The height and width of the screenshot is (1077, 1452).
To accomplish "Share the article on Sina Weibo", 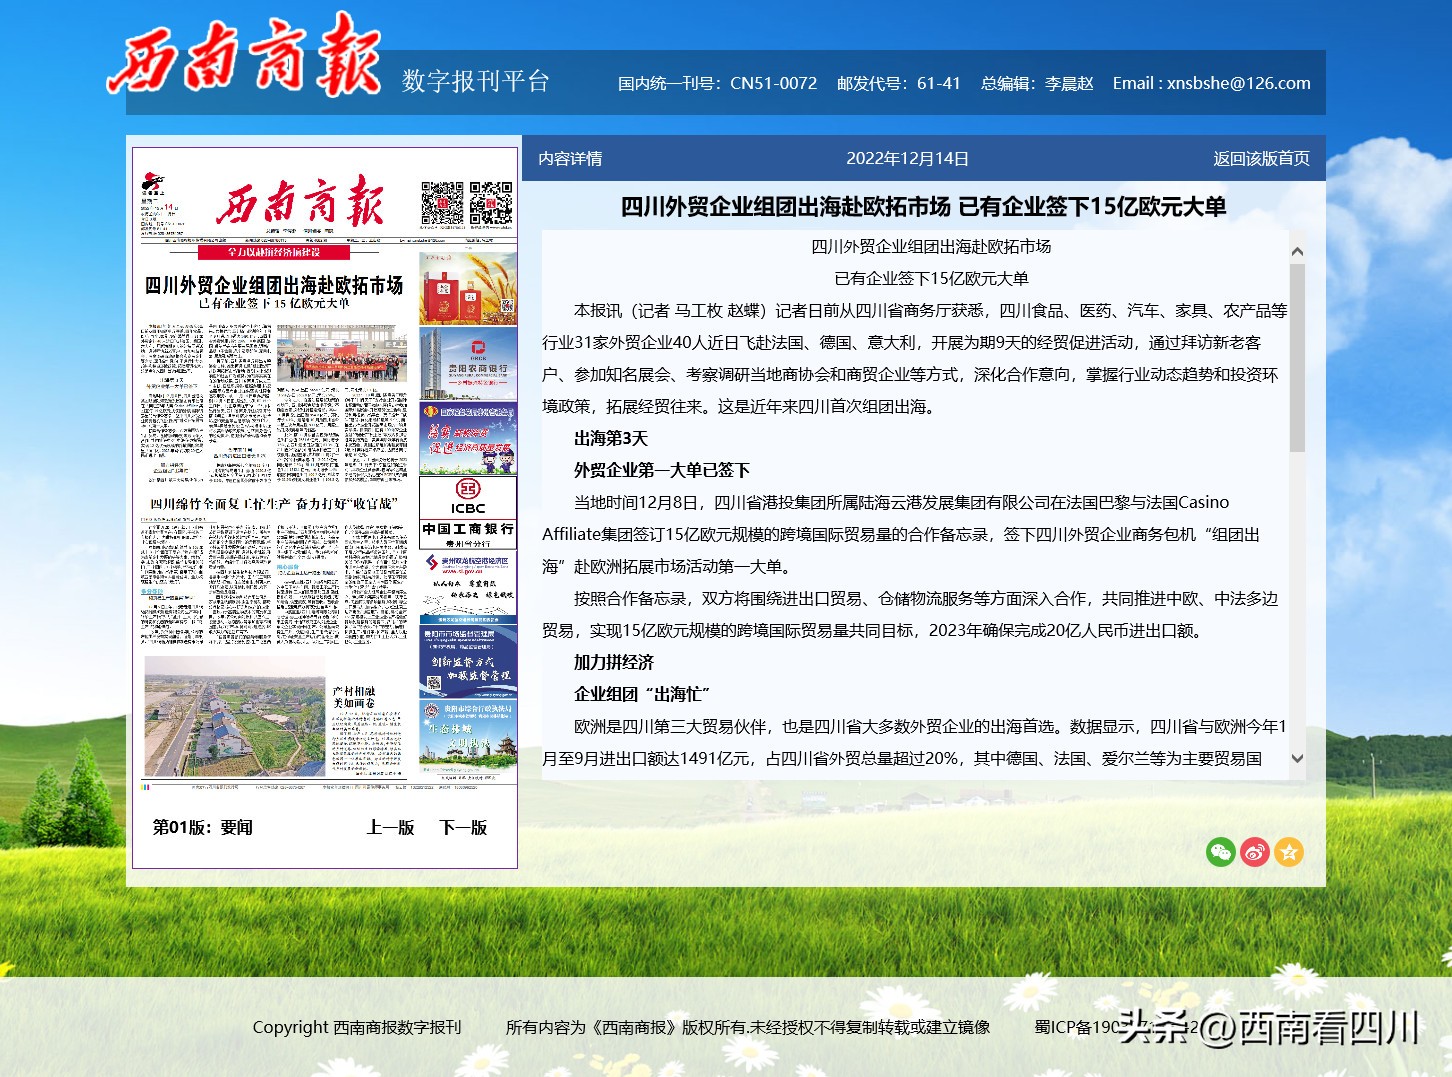I will (x=1255, y=852).
